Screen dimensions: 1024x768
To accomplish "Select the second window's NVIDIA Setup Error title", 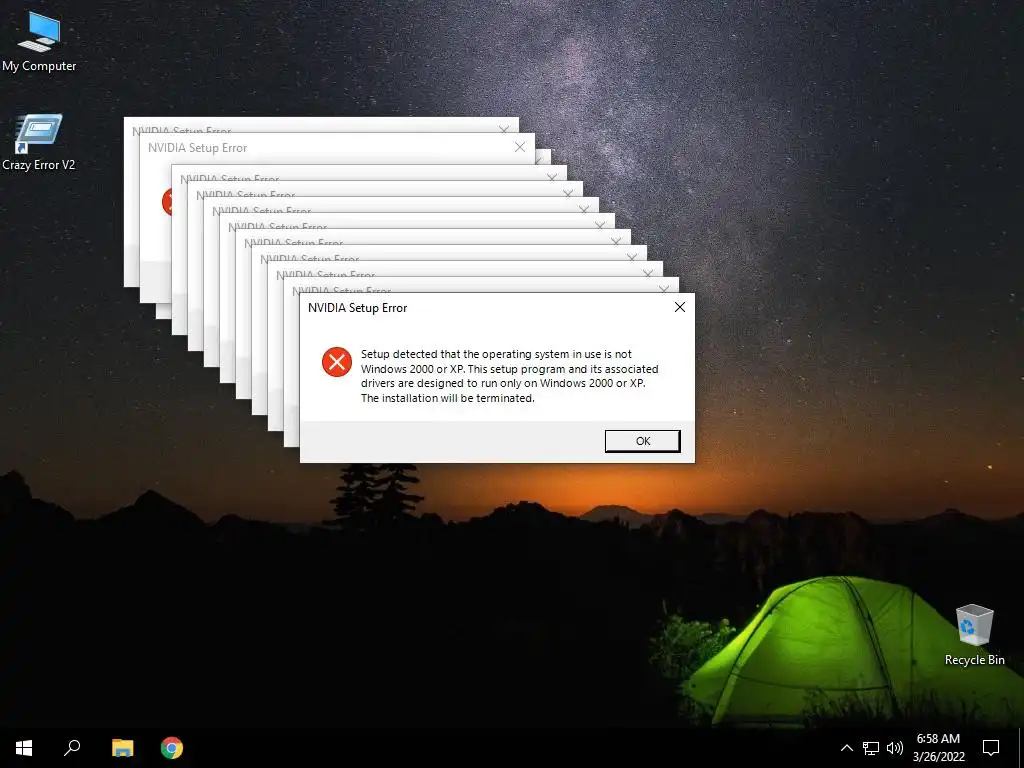I will (197, 148).
